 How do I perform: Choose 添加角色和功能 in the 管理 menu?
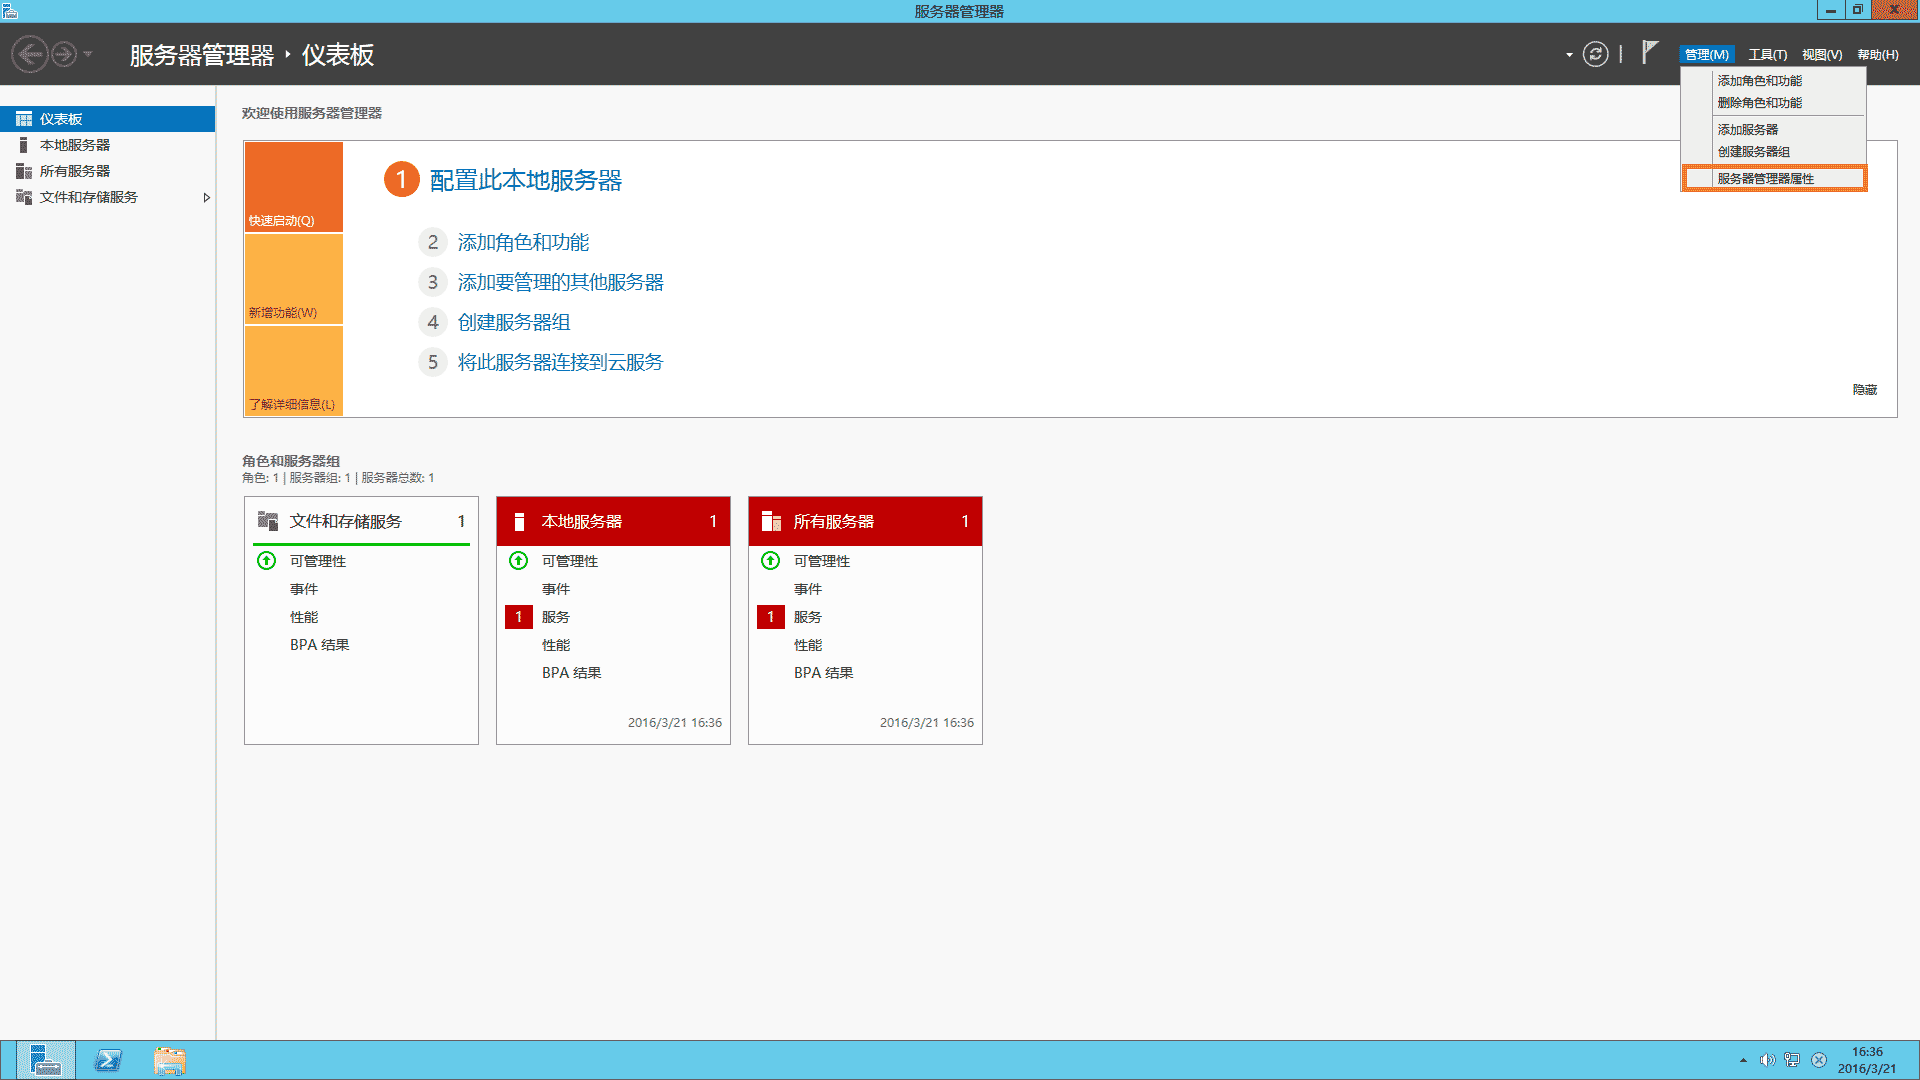(1759, 81)
